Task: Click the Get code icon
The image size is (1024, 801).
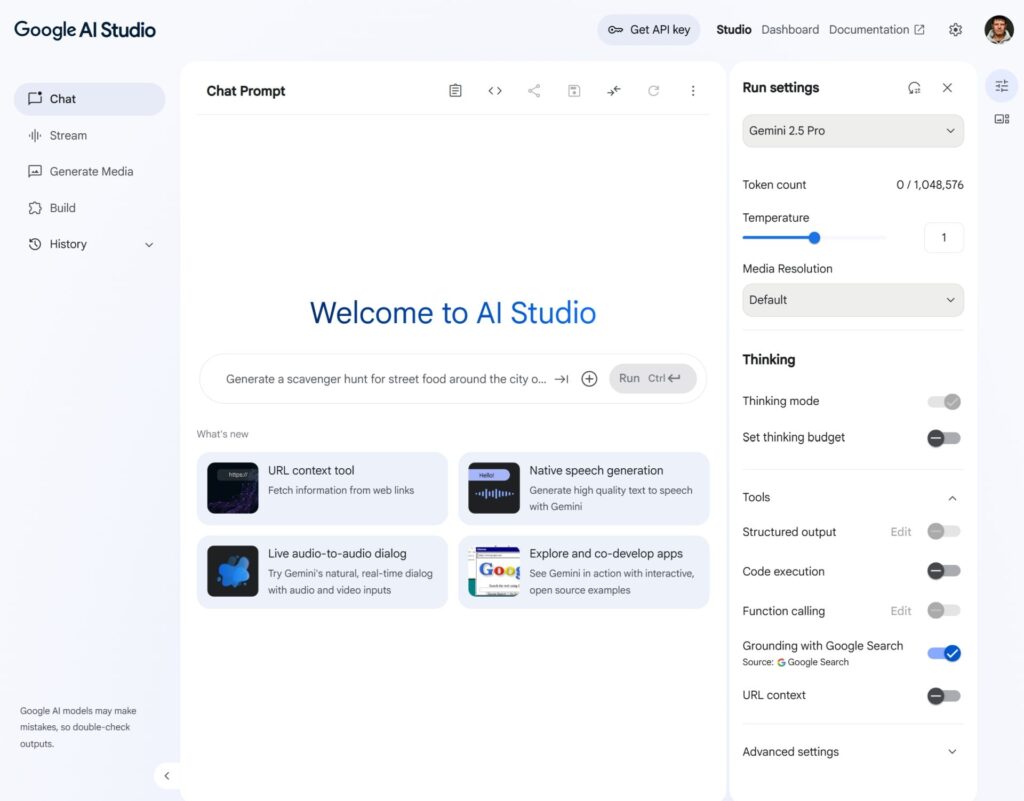Action: pos(495,88)
